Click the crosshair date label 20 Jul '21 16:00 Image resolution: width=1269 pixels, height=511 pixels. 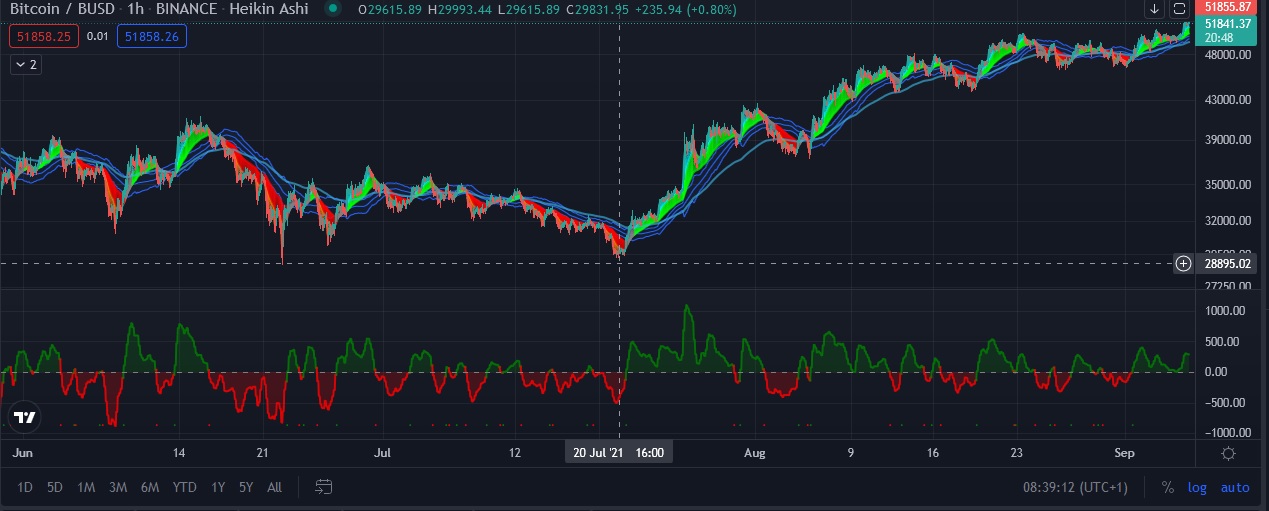tap(620, 453)
